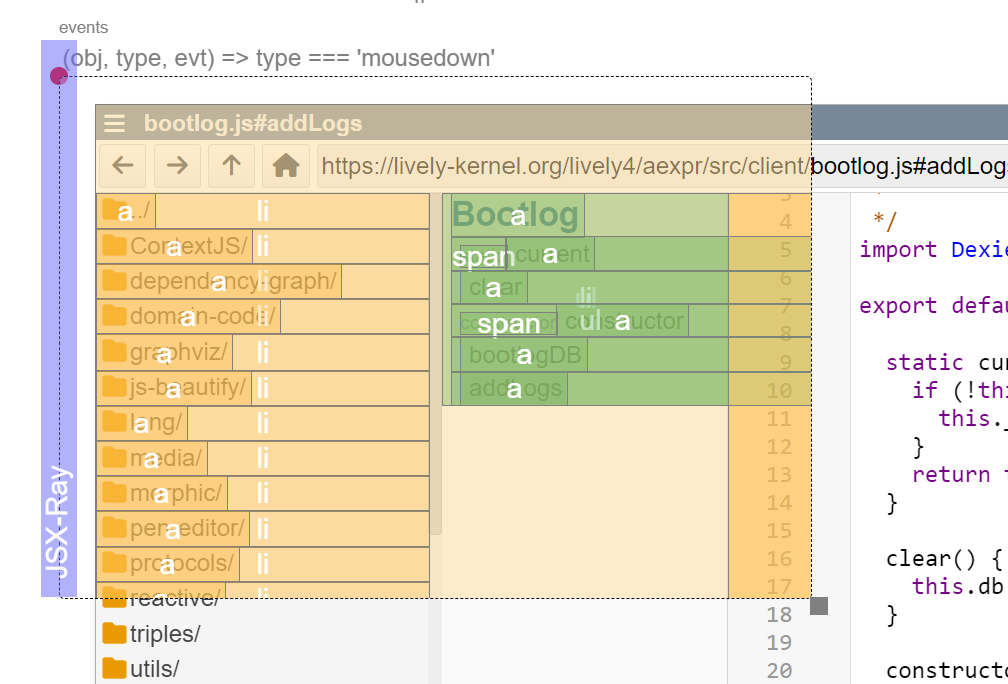Click the home navigation button

tap(286, 165)
